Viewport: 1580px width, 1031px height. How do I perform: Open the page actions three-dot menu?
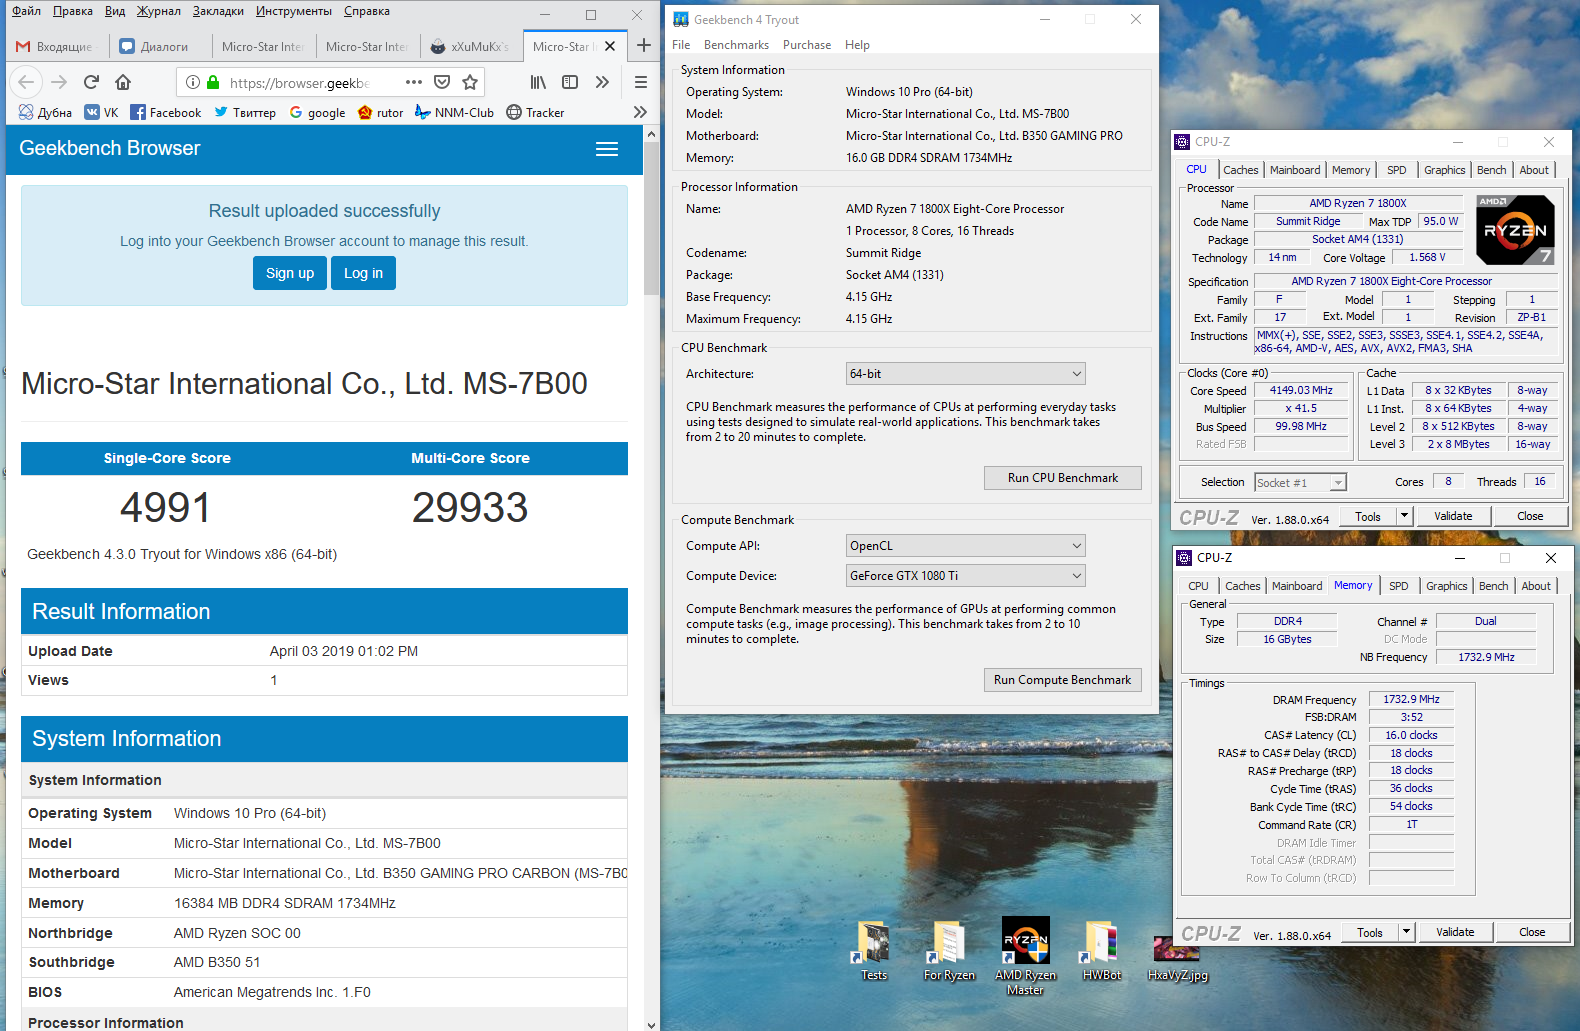[x=414, y=82]
